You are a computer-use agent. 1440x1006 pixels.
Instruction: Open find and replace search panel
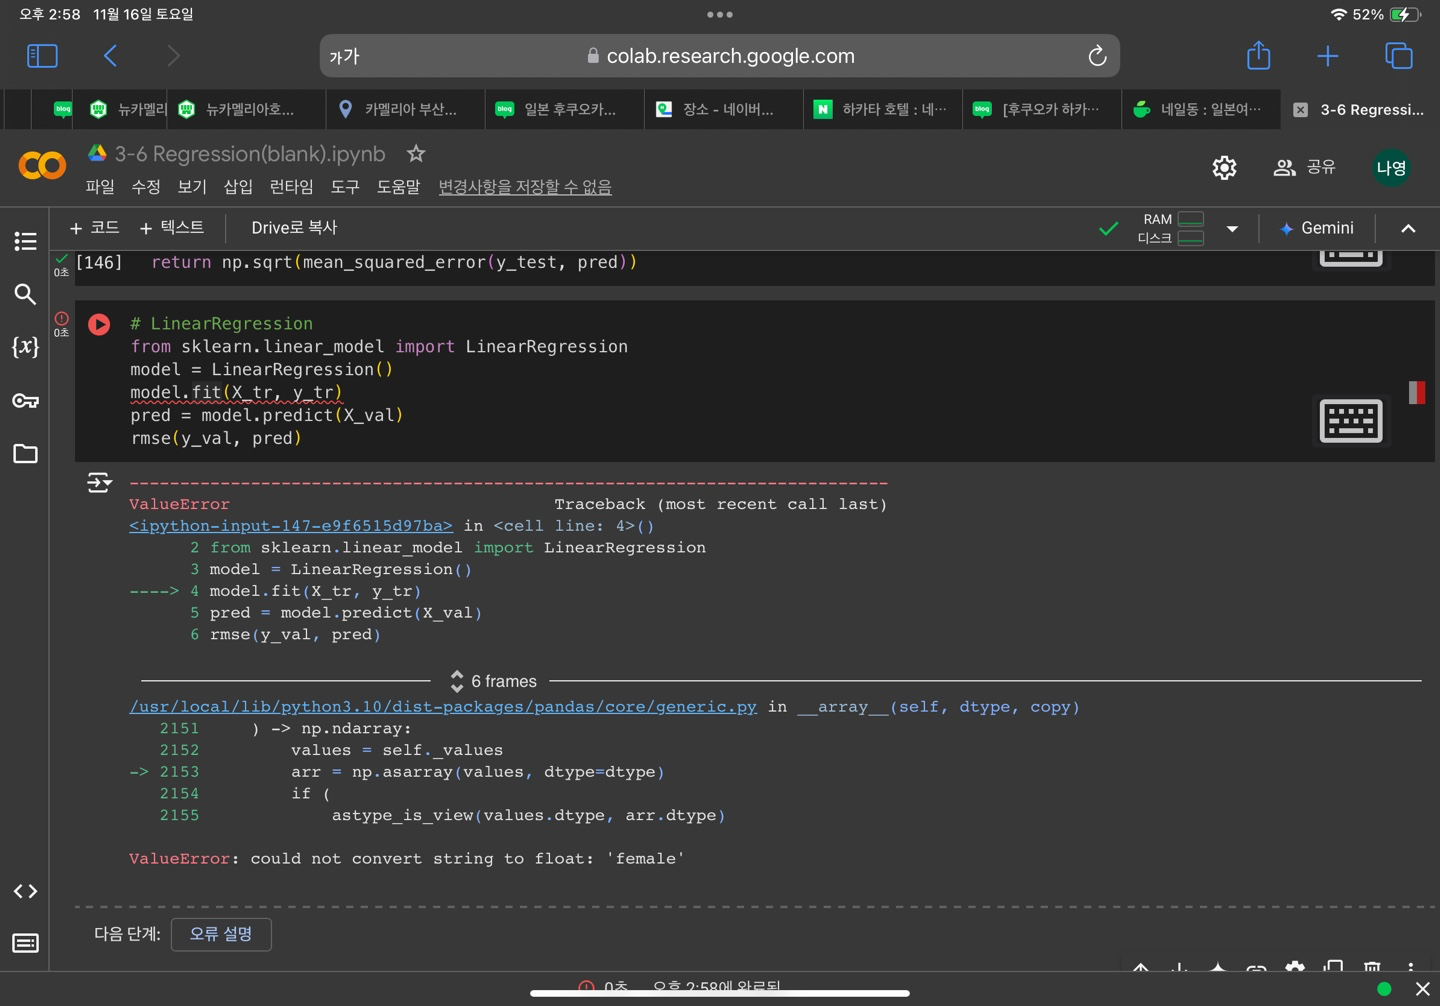(x=26, y=294)
